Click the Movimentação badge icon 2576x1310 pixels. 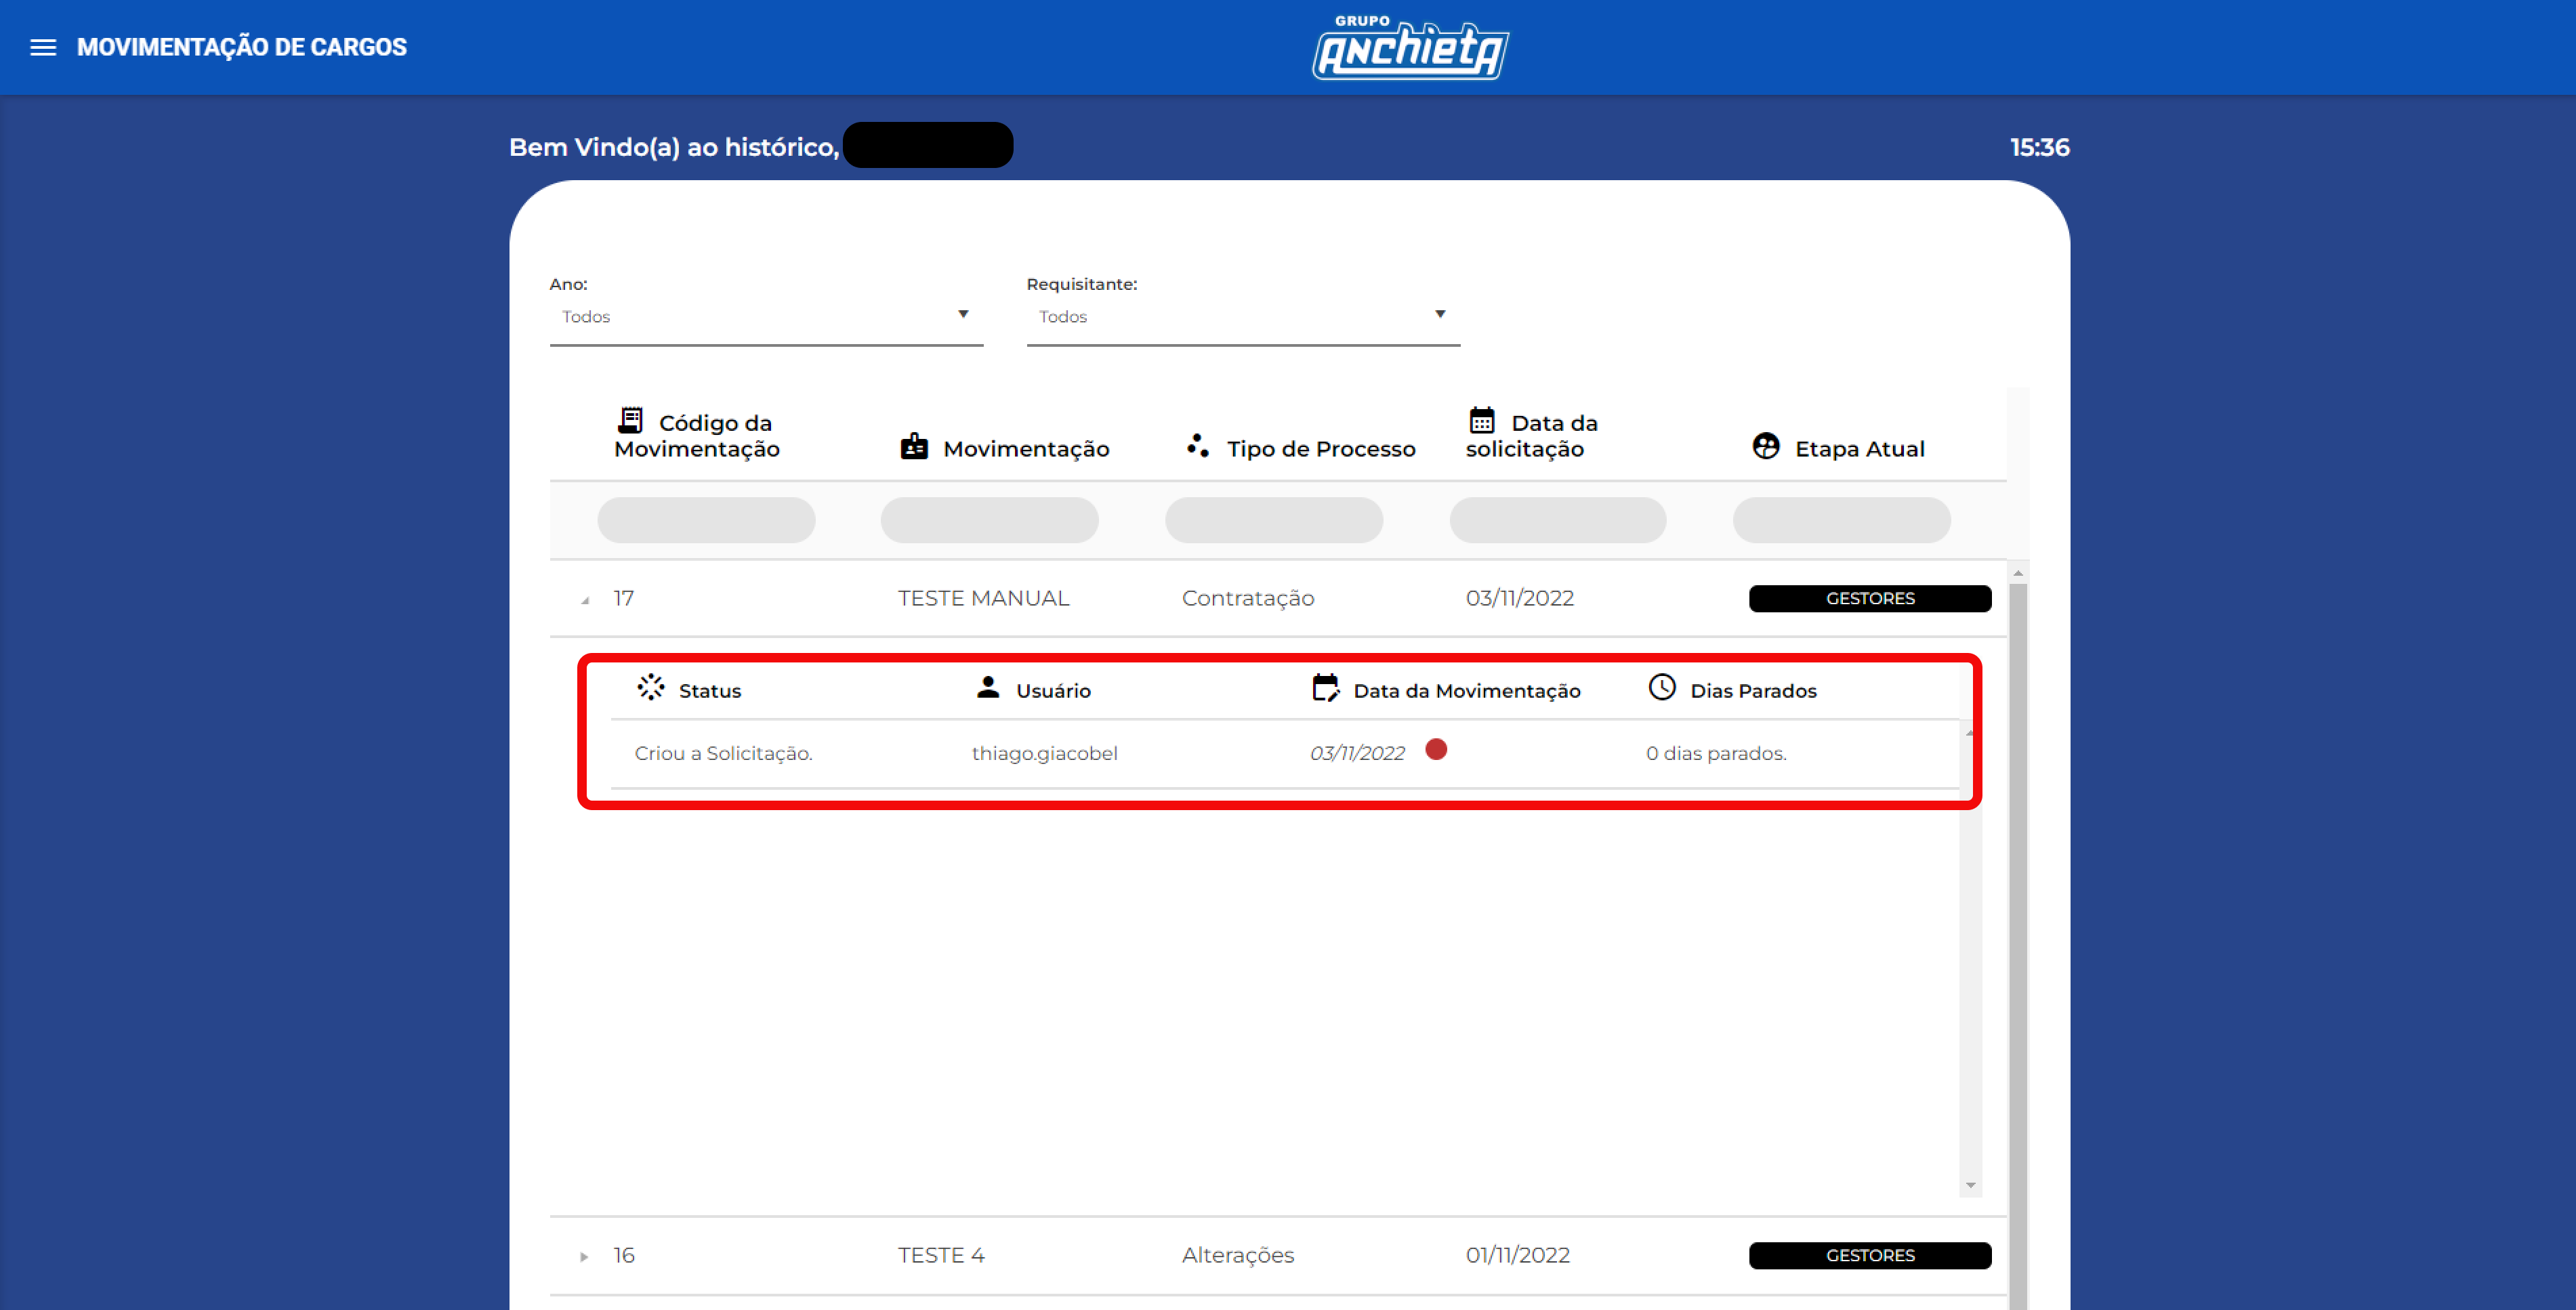[x=914, y=447]
